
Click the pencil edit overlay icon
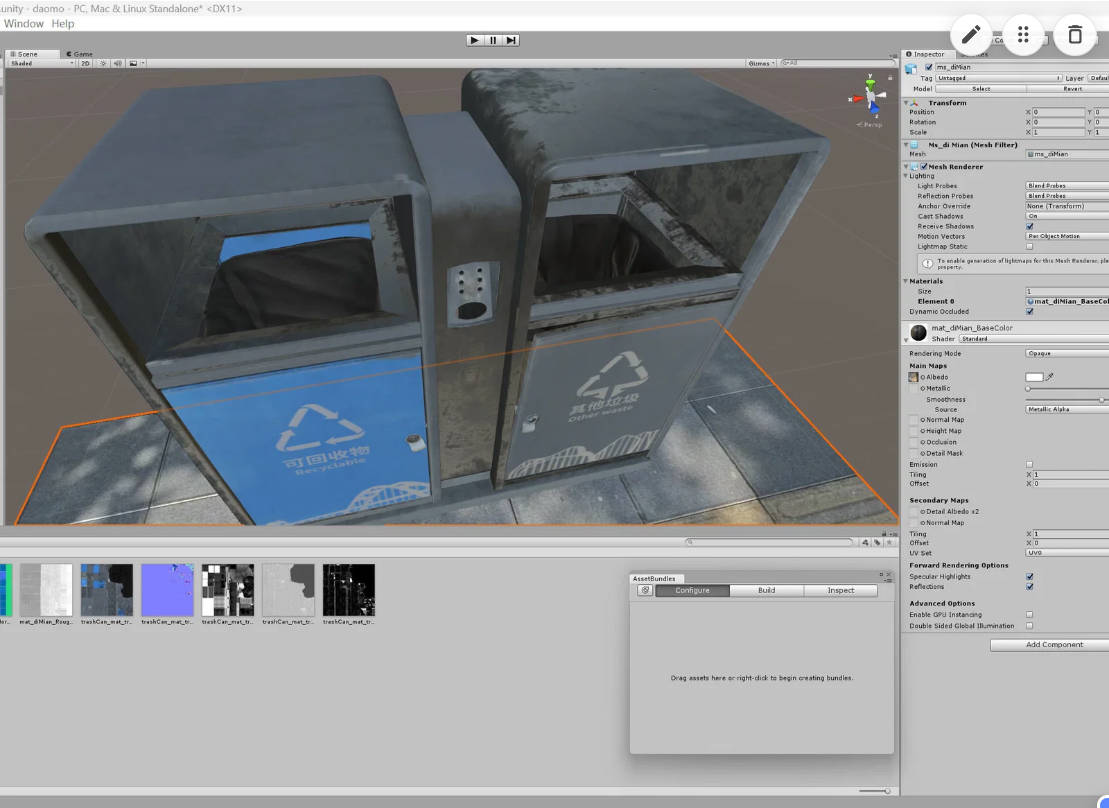click(x=971, y=34)
